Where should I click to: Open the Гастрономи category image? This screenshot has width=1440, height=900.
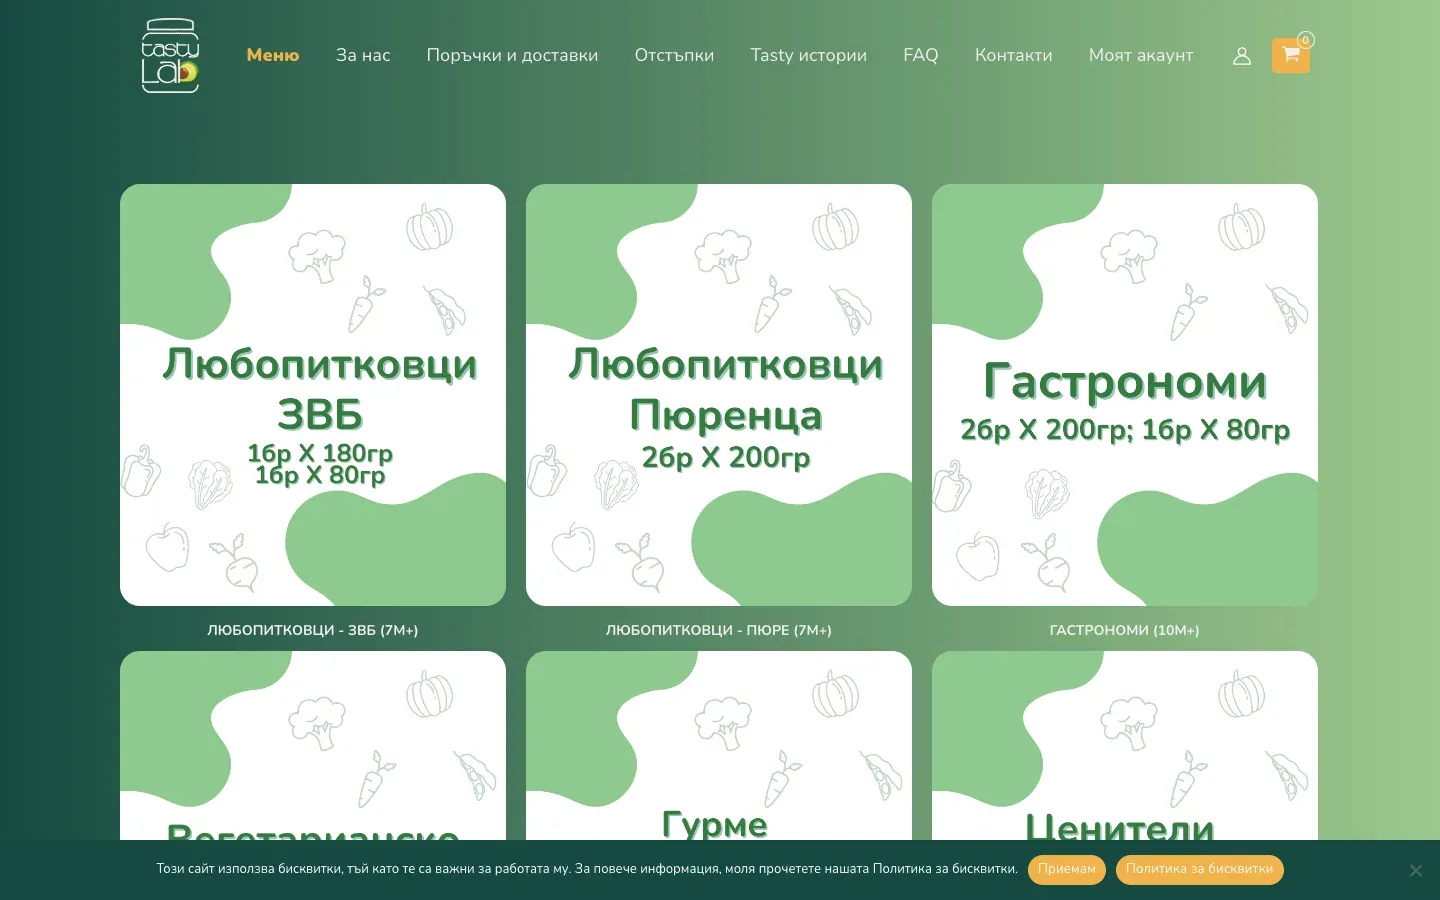(1125, 395)
